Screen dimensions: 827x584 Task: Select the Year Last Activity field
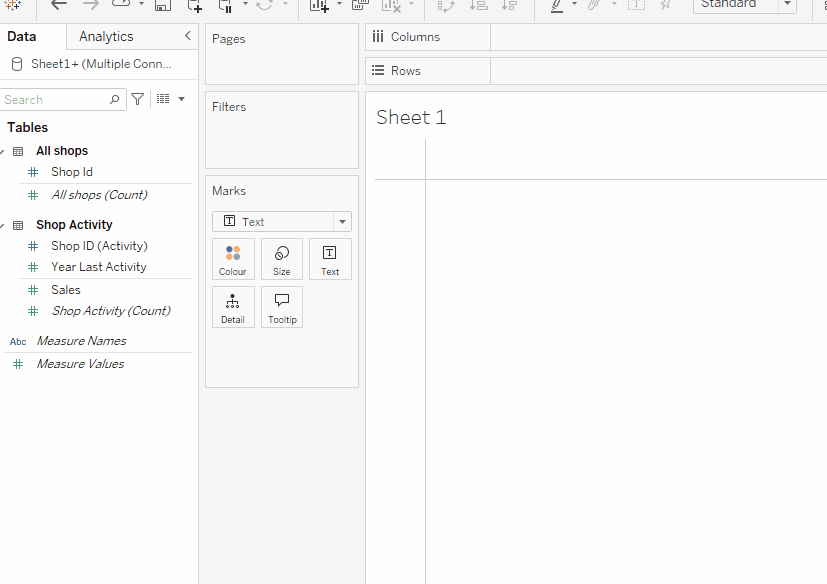(x=98, y=267)
